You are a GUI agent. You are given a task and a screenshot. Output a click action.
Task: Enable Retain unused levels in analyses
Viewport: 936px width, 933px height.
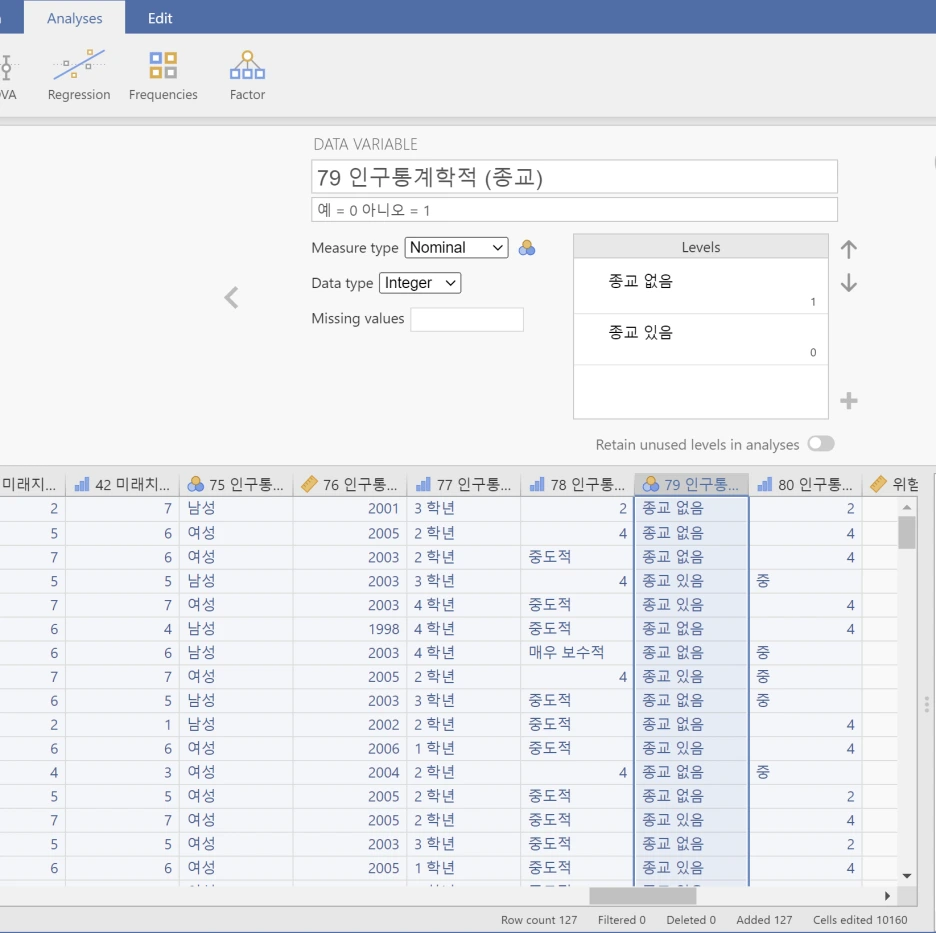(x=820, y=444)
